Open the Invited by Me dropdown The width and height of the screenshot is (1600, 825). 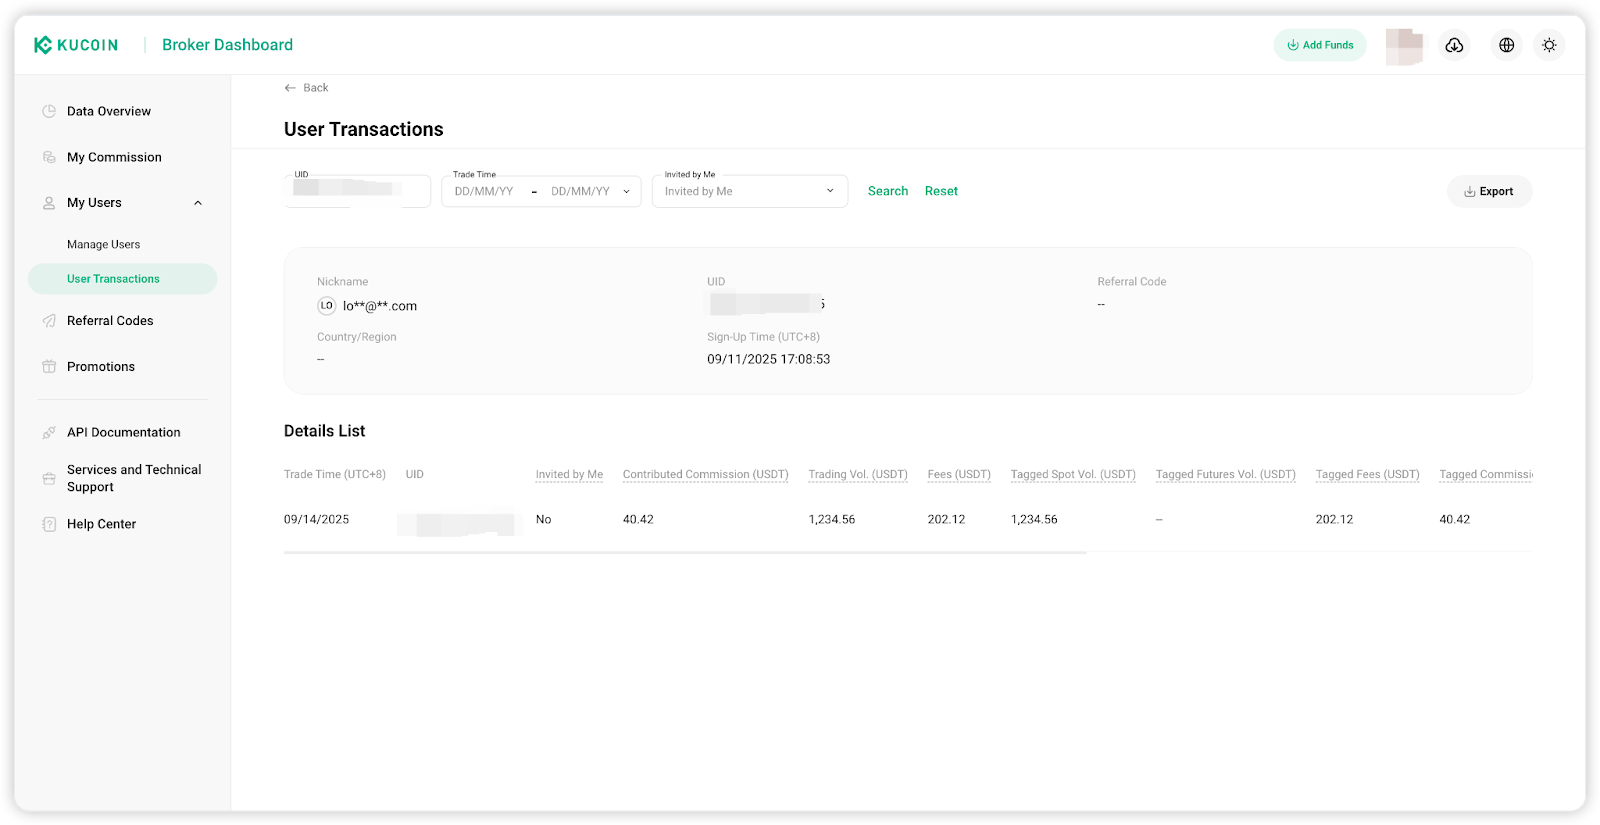pos(749,192)
